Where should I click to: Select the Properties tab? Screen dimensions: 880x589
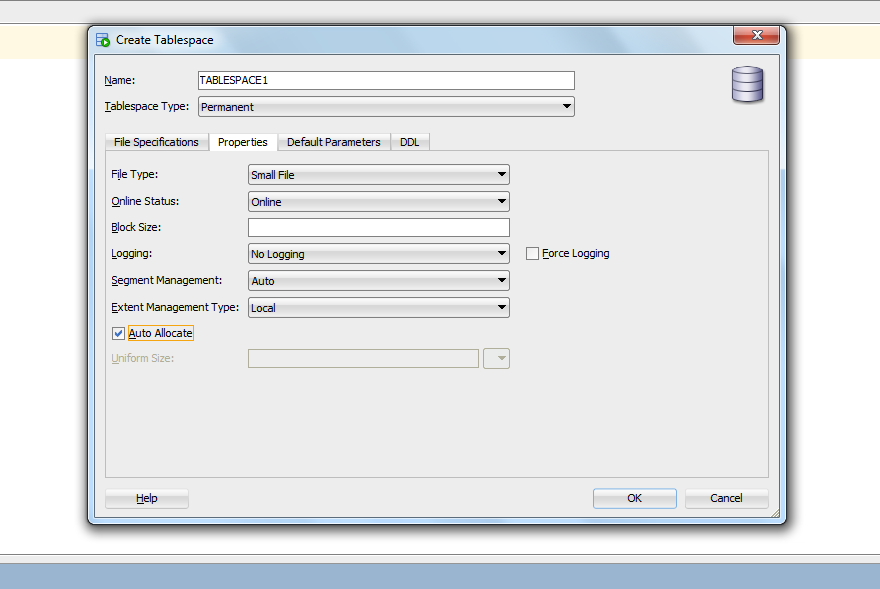(243, 142)
